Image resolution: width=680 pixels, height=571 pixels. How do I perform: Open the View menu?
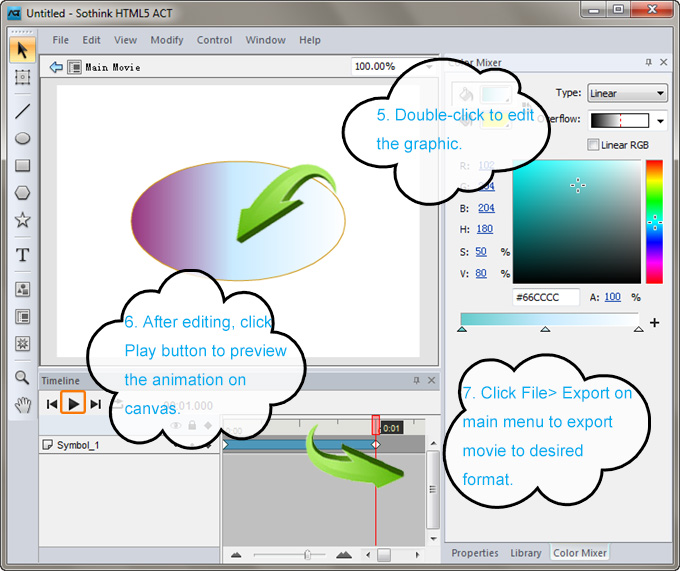tap(125, 40)
